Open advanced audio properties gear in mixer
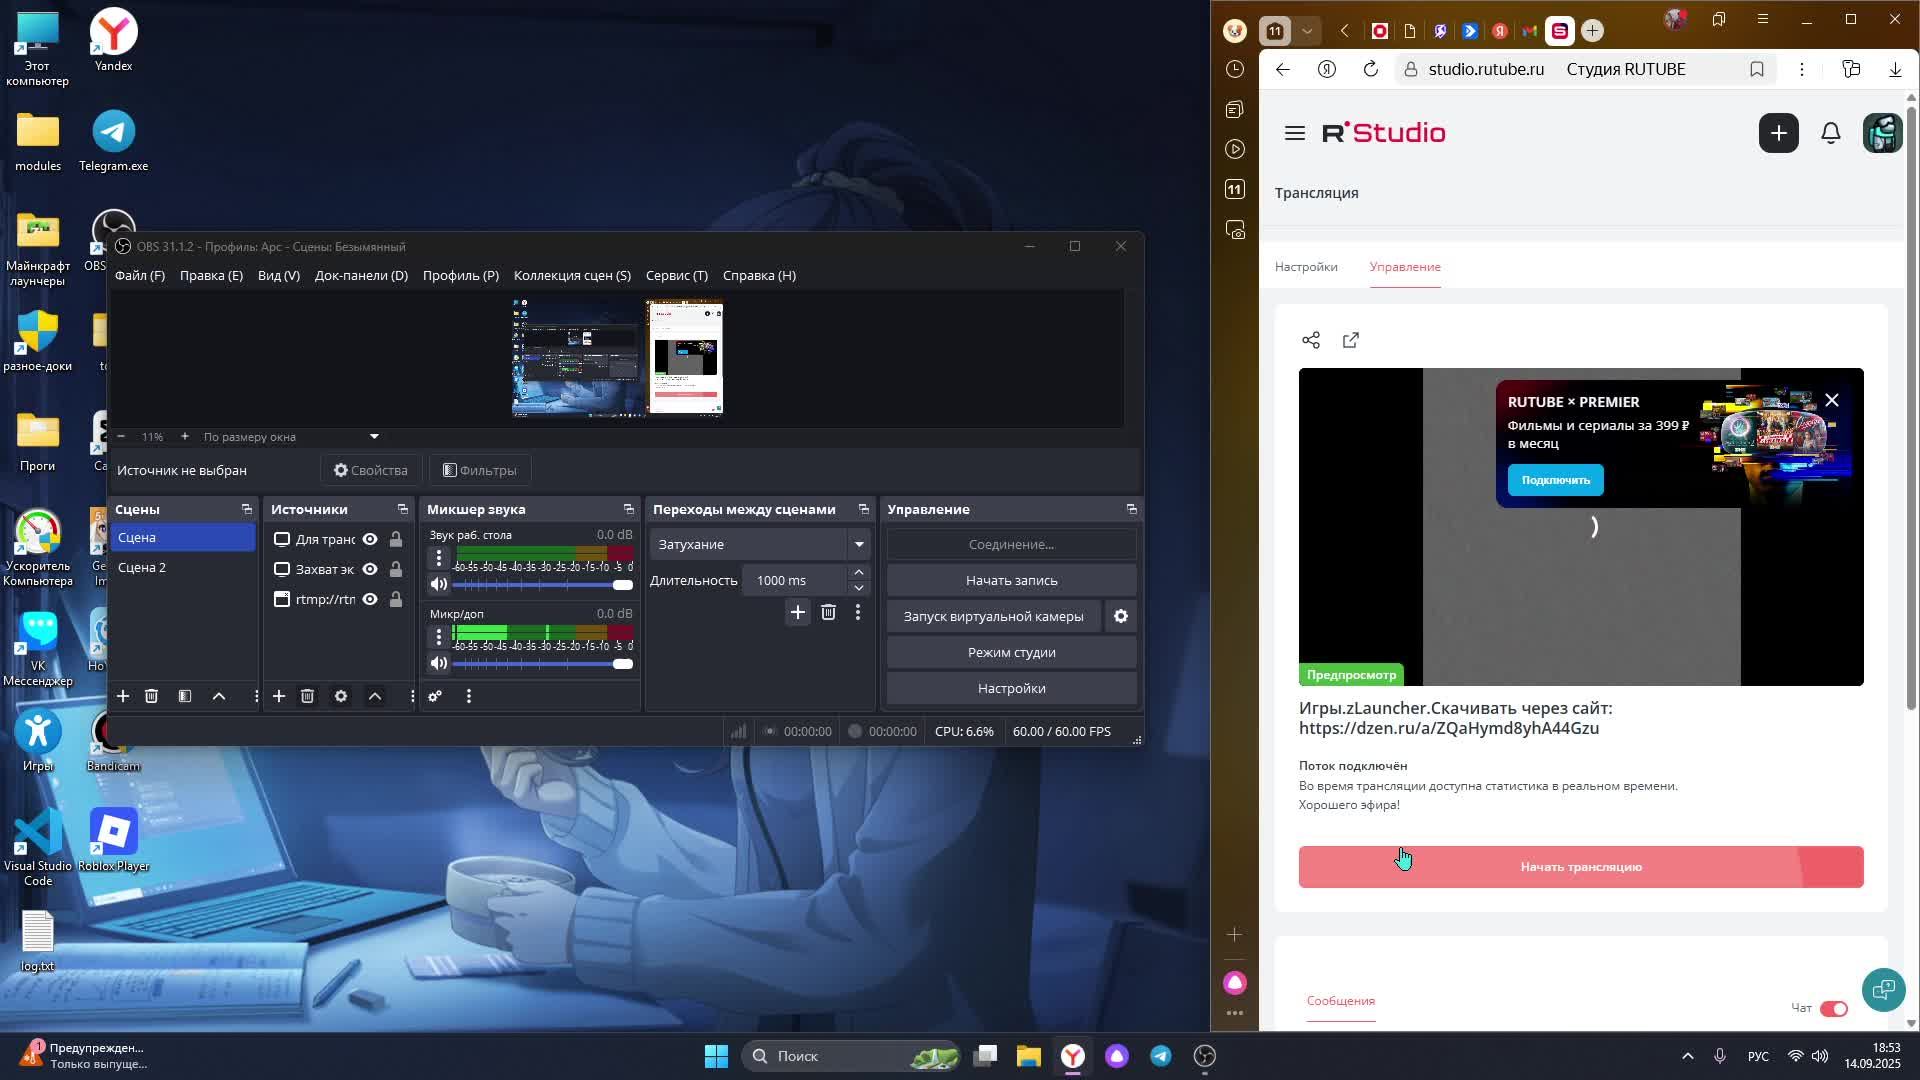The width and height of the screenshot is (1920, 1080). click(x=435, y=696)
